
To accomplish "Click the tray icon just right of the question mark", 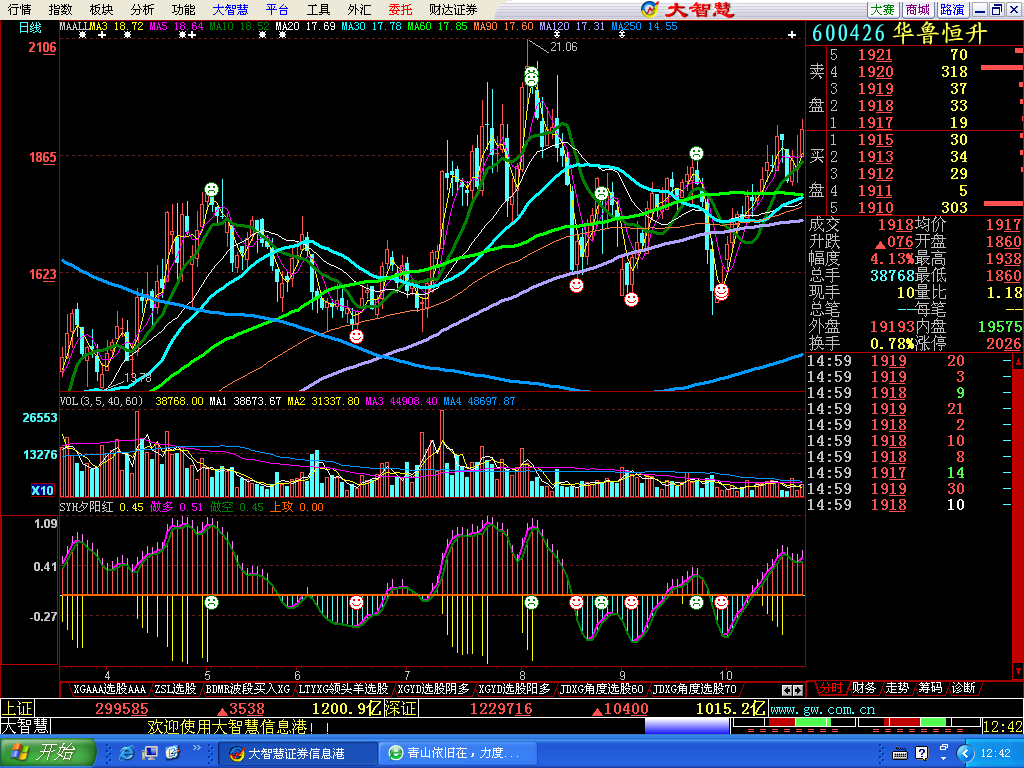I will [x=943, y=752].
